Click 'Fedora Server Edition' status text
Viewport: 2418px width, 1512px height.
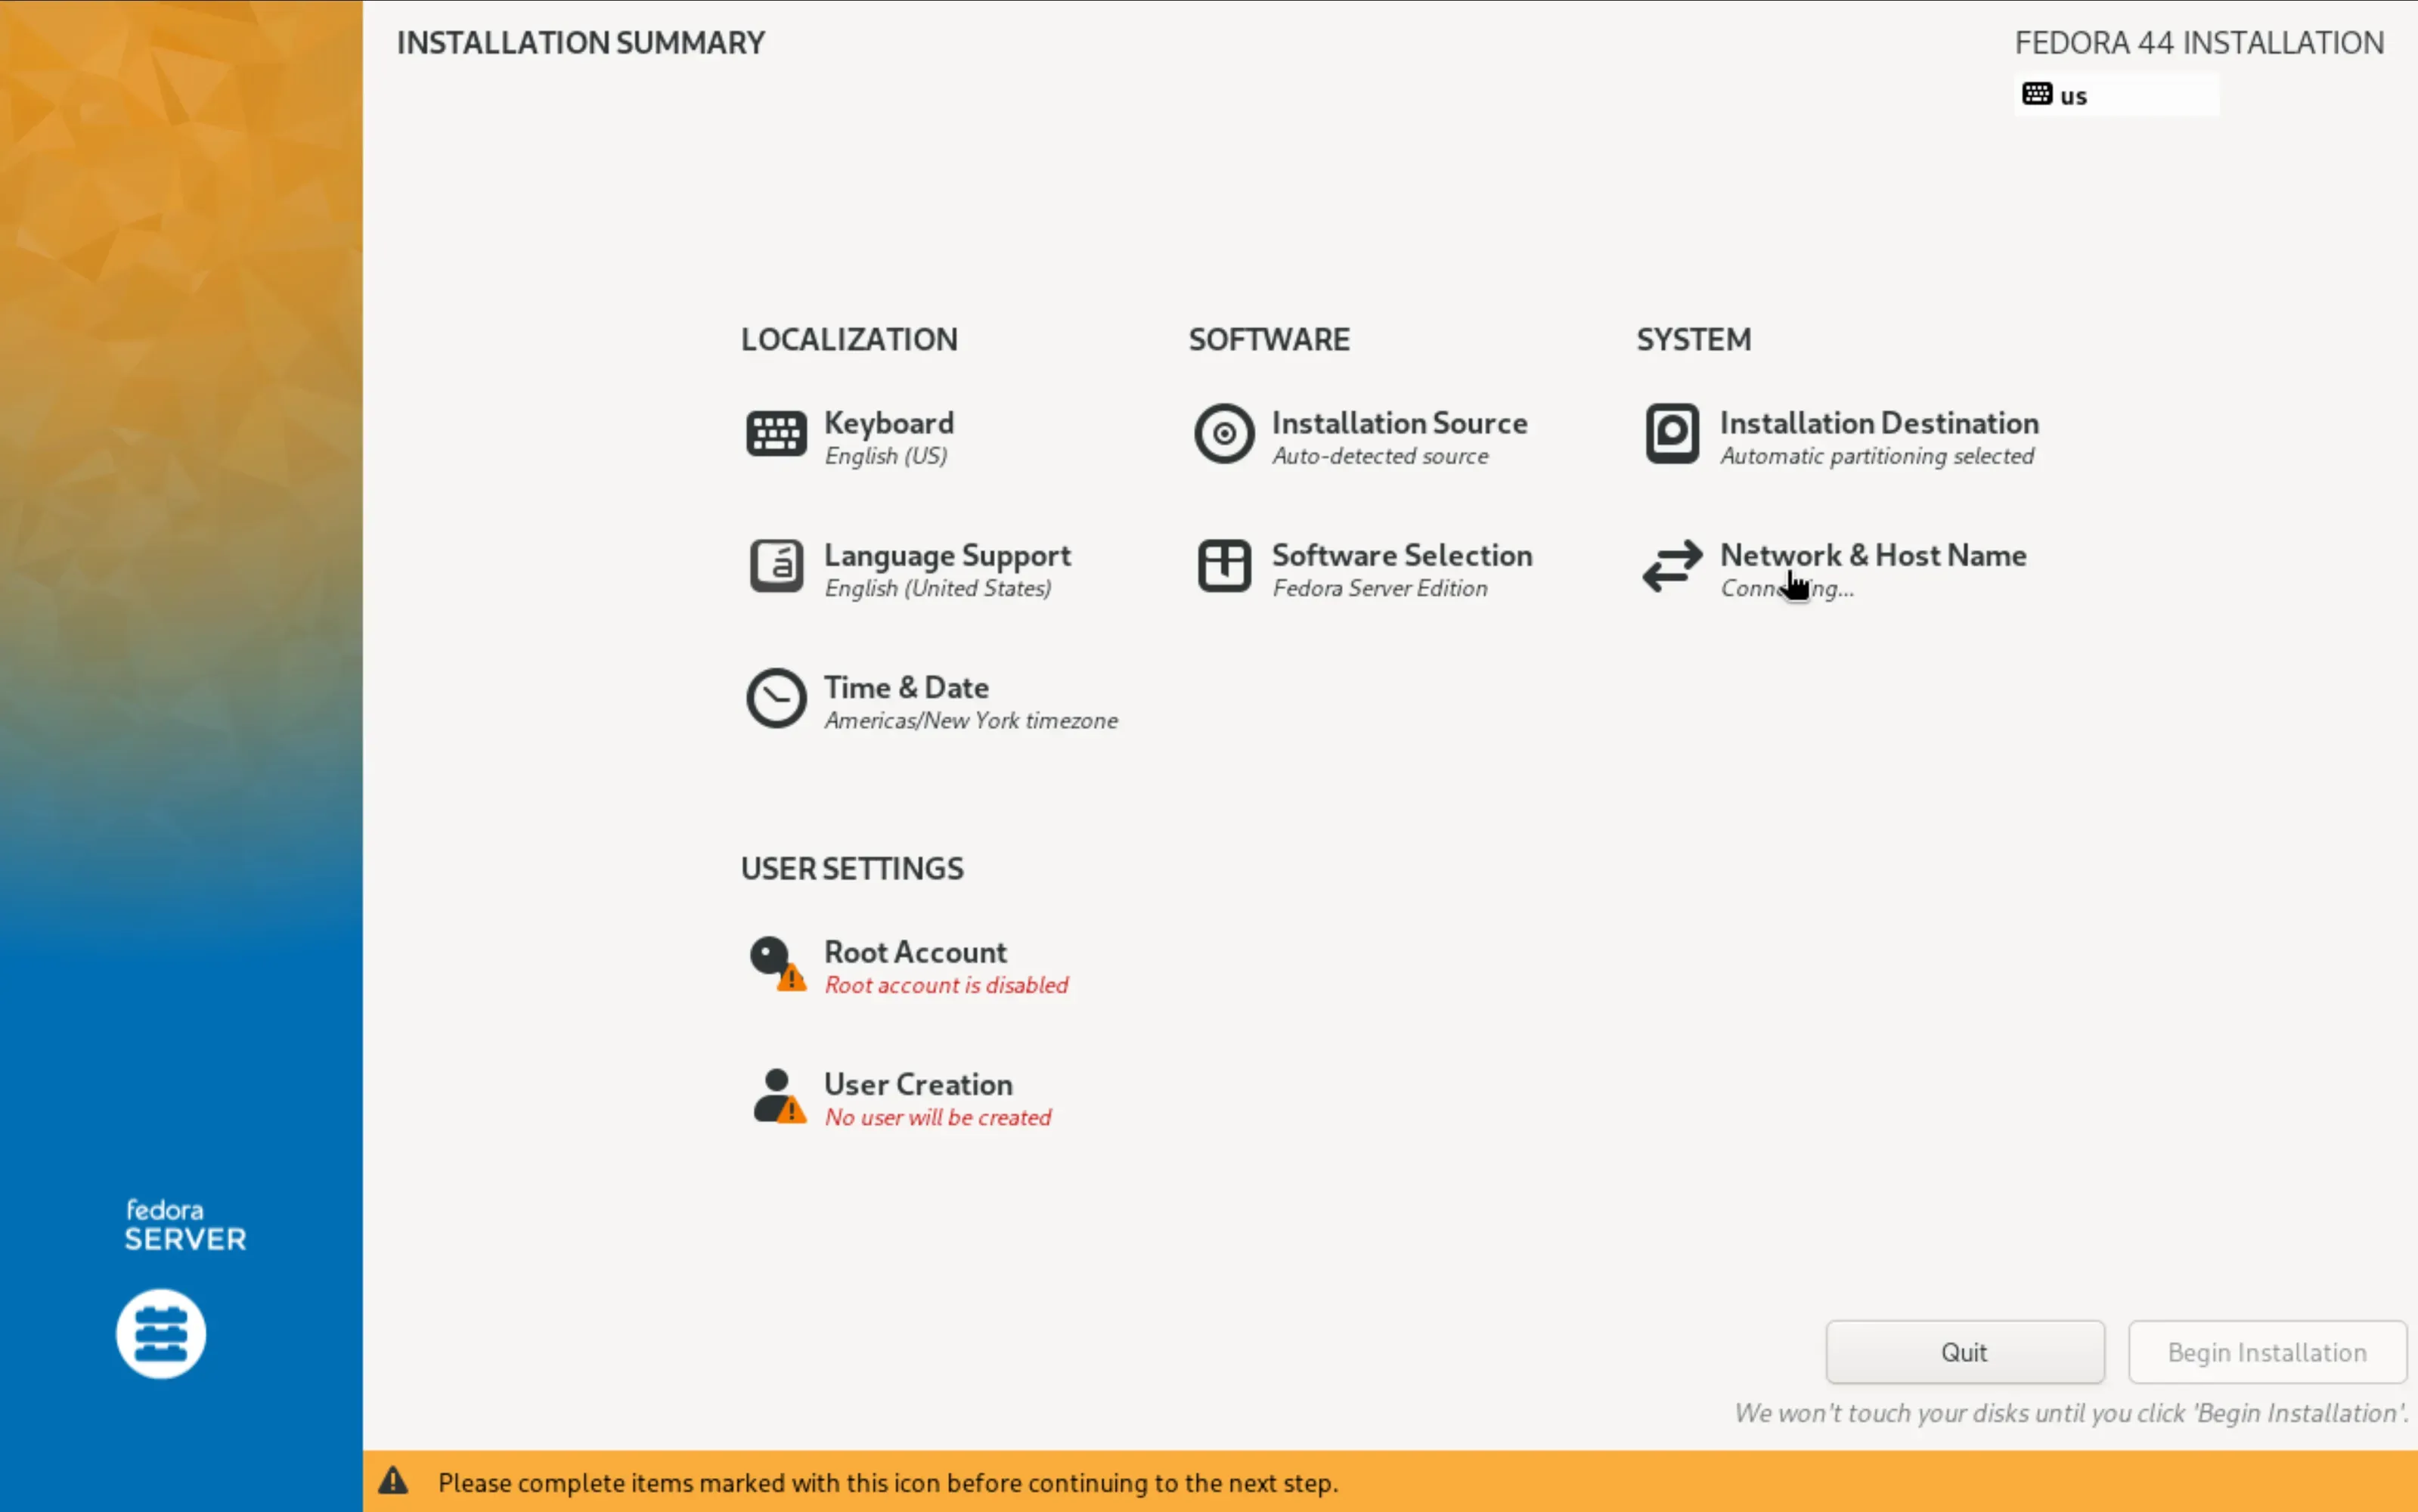tap(1380, 588)
